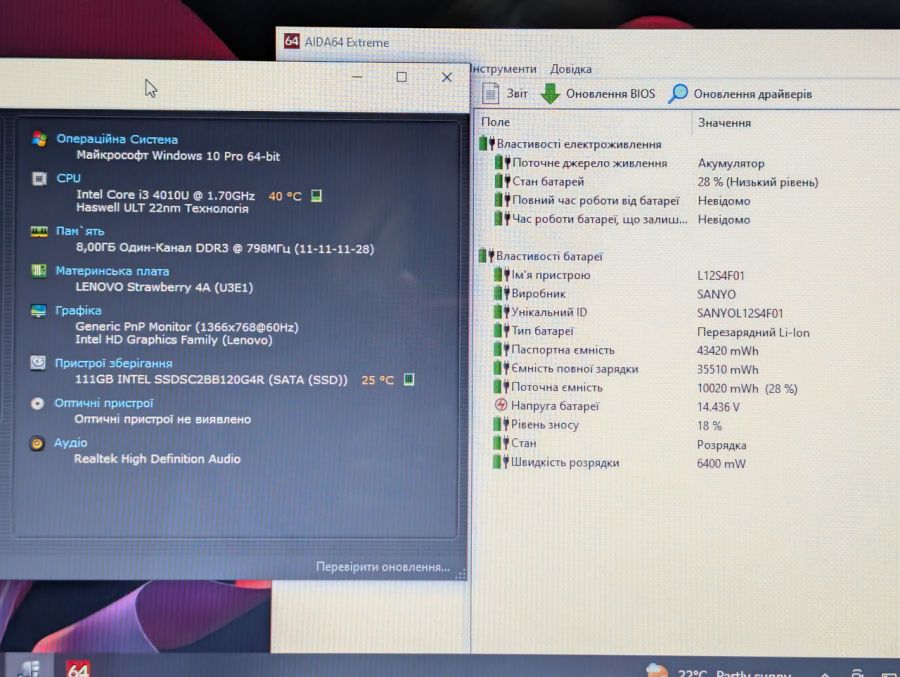Click the RAM module icon beside Пам'ять
900x677 pixels.
tap(39, 231)
